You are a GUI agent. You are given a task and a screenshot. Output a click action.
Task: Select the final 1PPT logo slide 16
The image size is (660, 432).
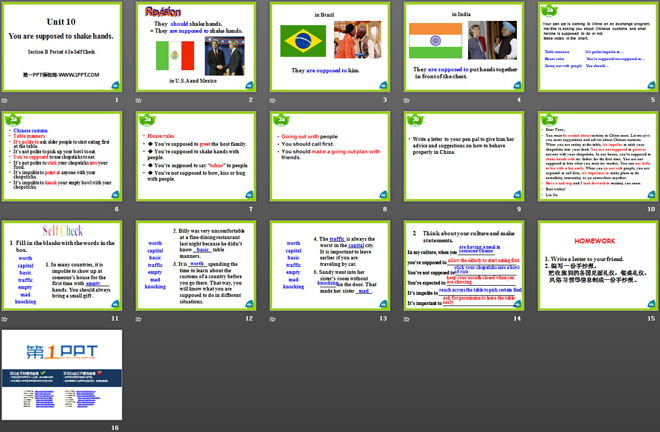coord(63,374)
